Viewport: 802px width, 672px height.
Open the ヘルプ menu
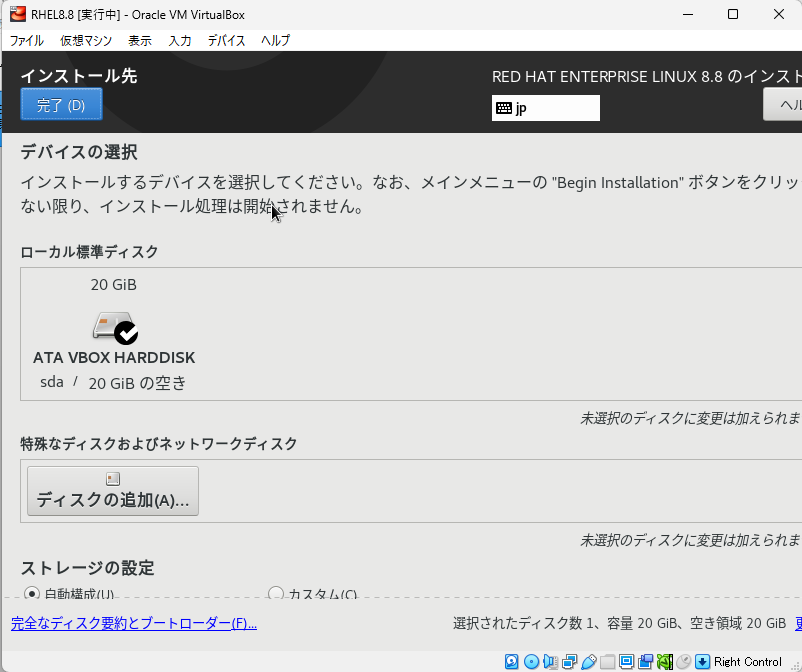pyautogui.click(x=275, y=40)
